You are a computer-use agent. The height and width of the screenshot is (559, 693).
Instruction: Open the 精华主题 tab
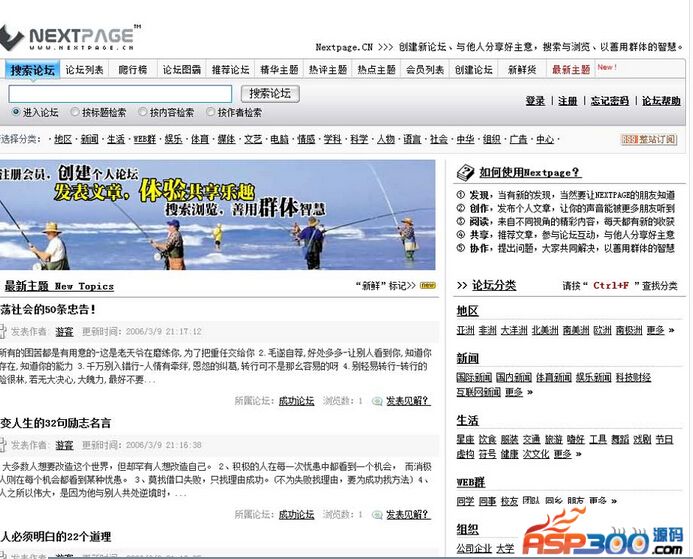click(279, 70)
